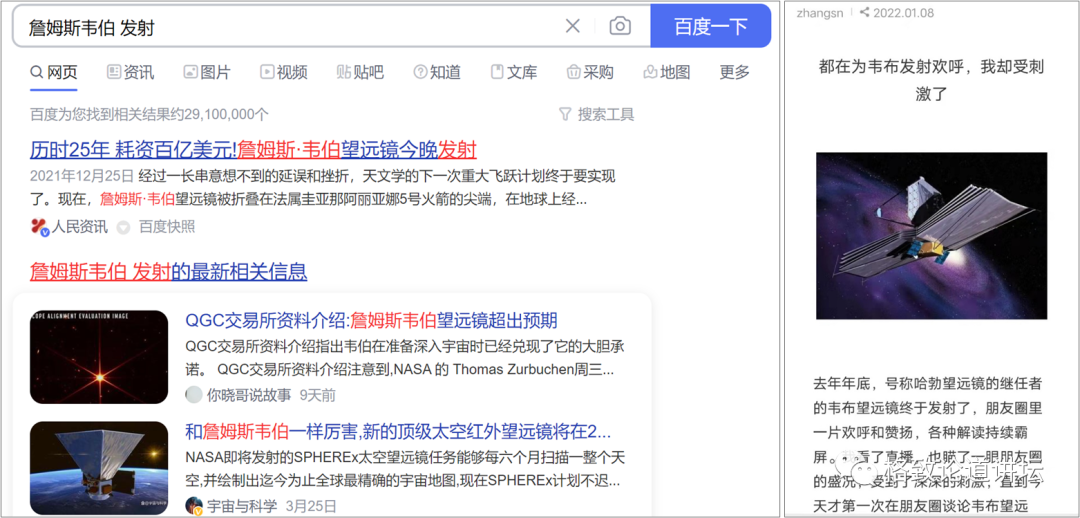Viewport: 1080px width, 518px height.
Task: Open the 文库 tab
Action: coord(514,72)
